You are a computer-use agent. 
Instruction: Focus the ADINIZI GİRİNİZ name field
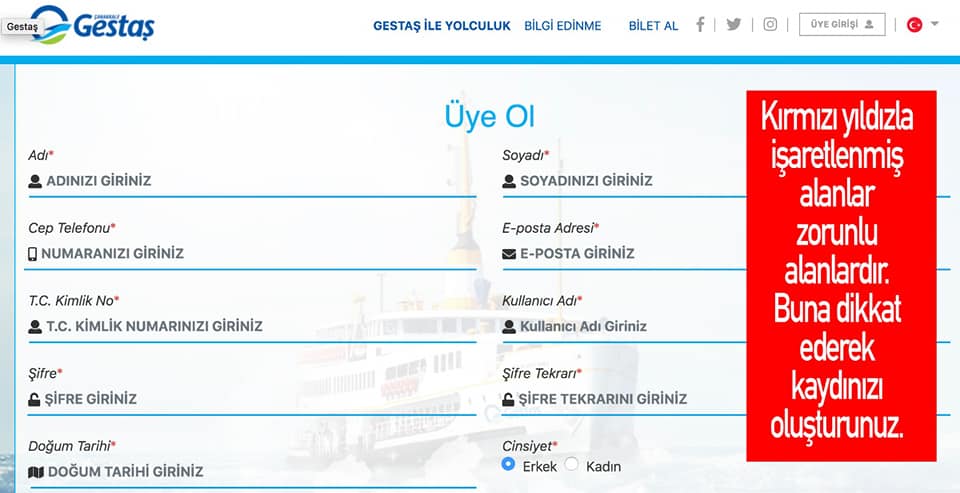pos(252,181)
